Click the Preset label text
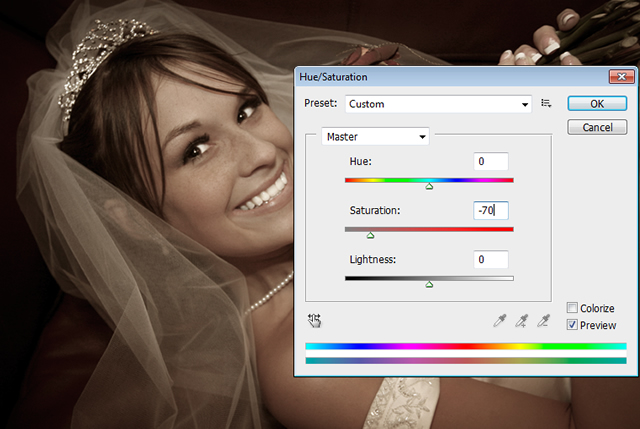 tap(321, 103)
